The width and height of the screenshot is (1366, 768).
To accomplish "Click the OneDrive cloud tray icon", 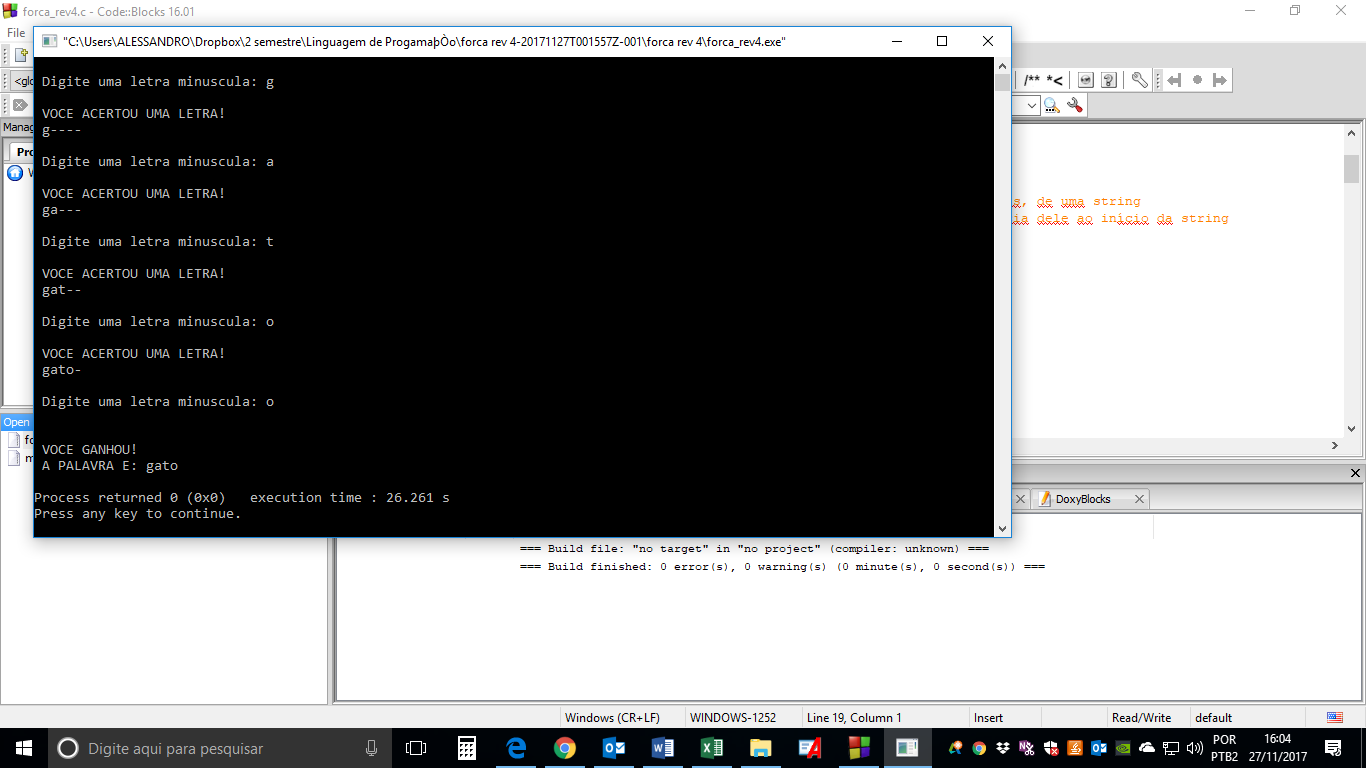I will click(x=1147, y=748).
